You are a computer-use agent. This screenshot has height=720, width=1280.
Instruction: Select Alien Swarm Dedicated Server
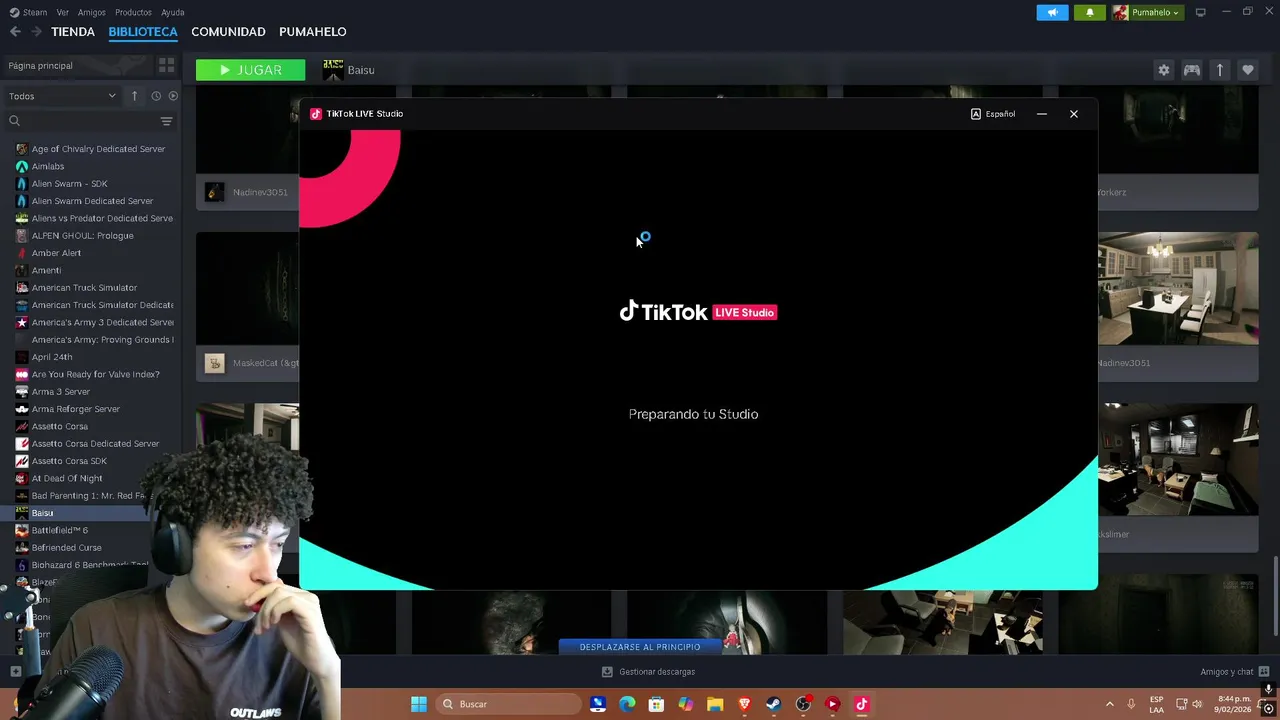(90, 201)
